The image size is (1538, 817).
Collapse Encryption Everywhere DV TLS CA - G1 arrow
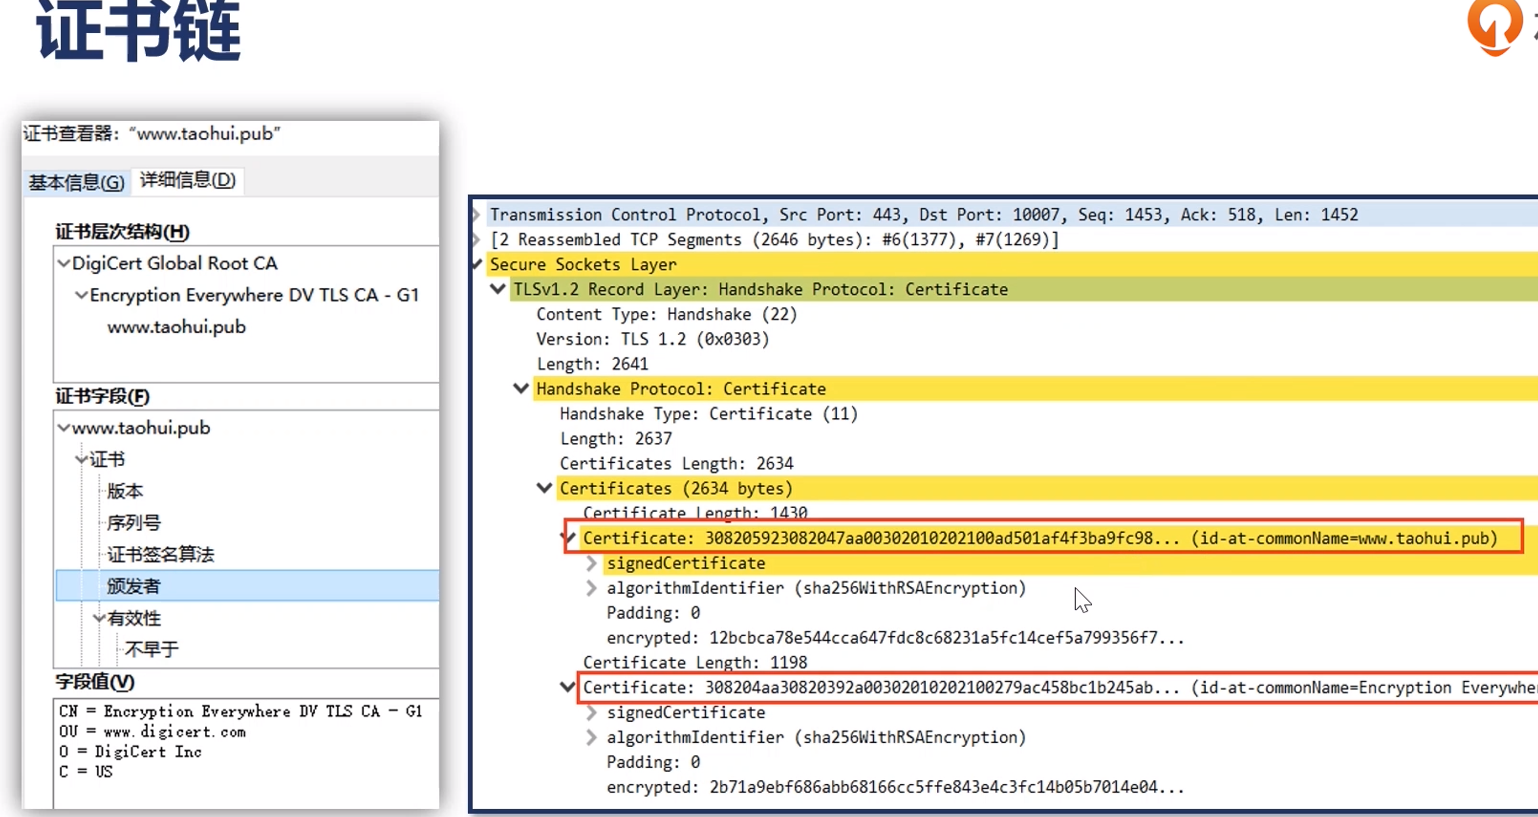click(82, 296)
